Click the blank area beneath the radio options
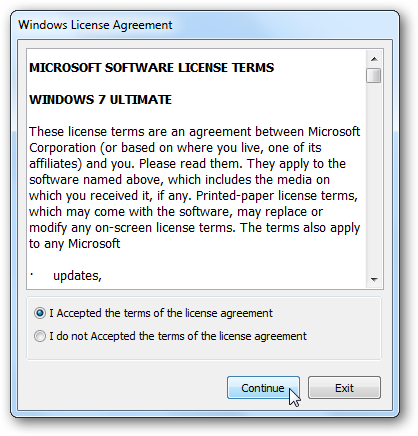 (204, 351)
